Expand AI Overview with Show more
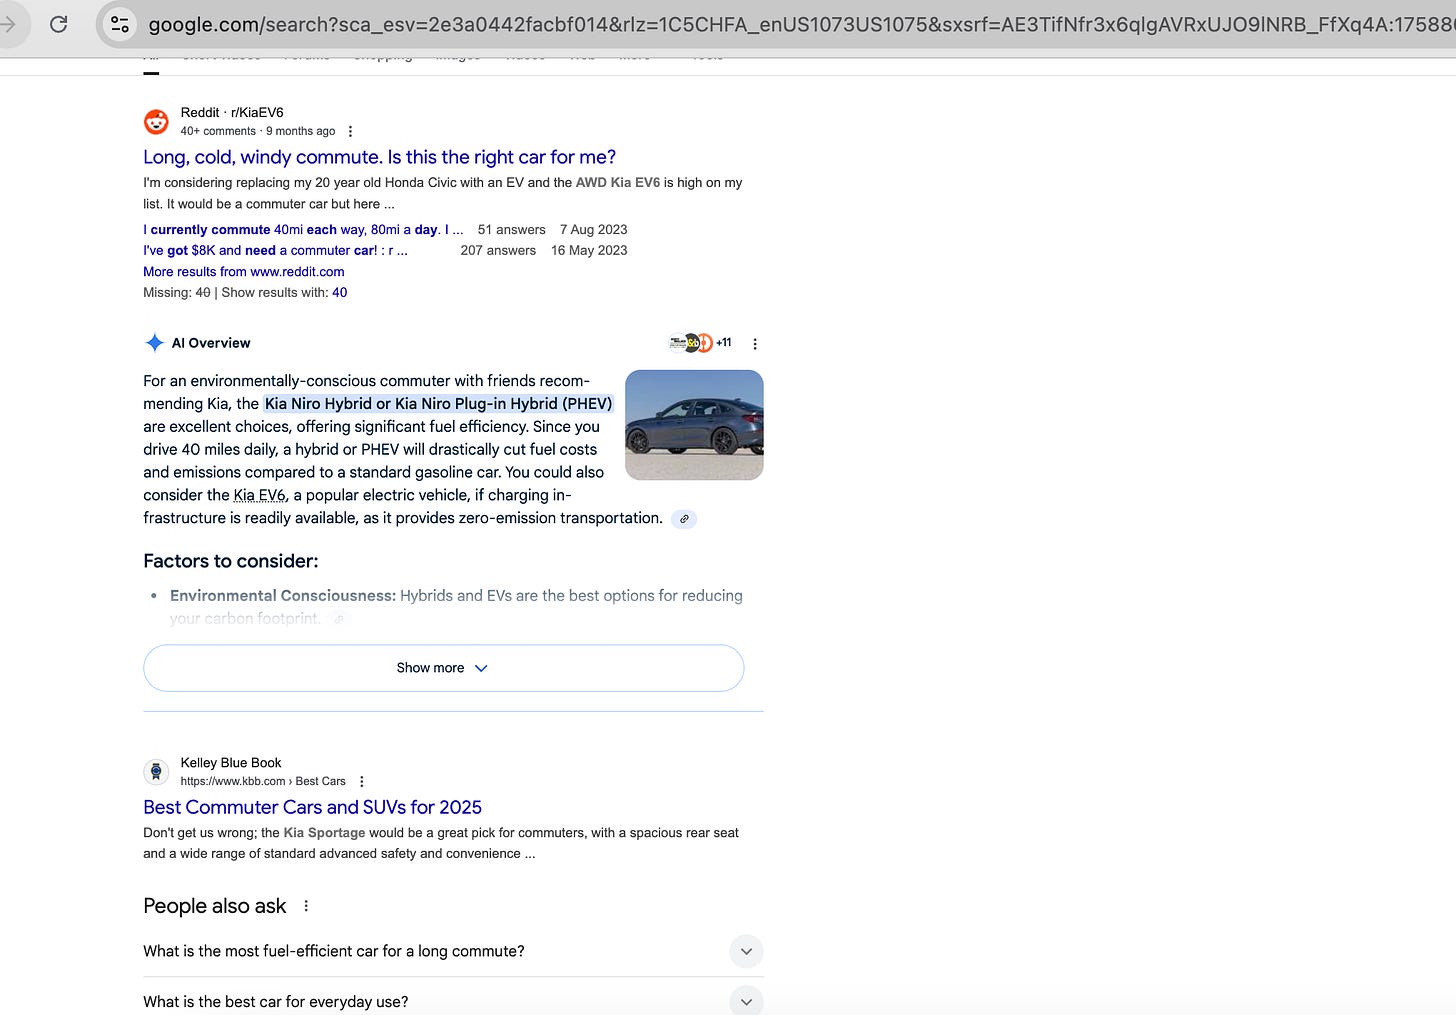The width and height of the screenshot is (1456, 1015). click(443, 668)
